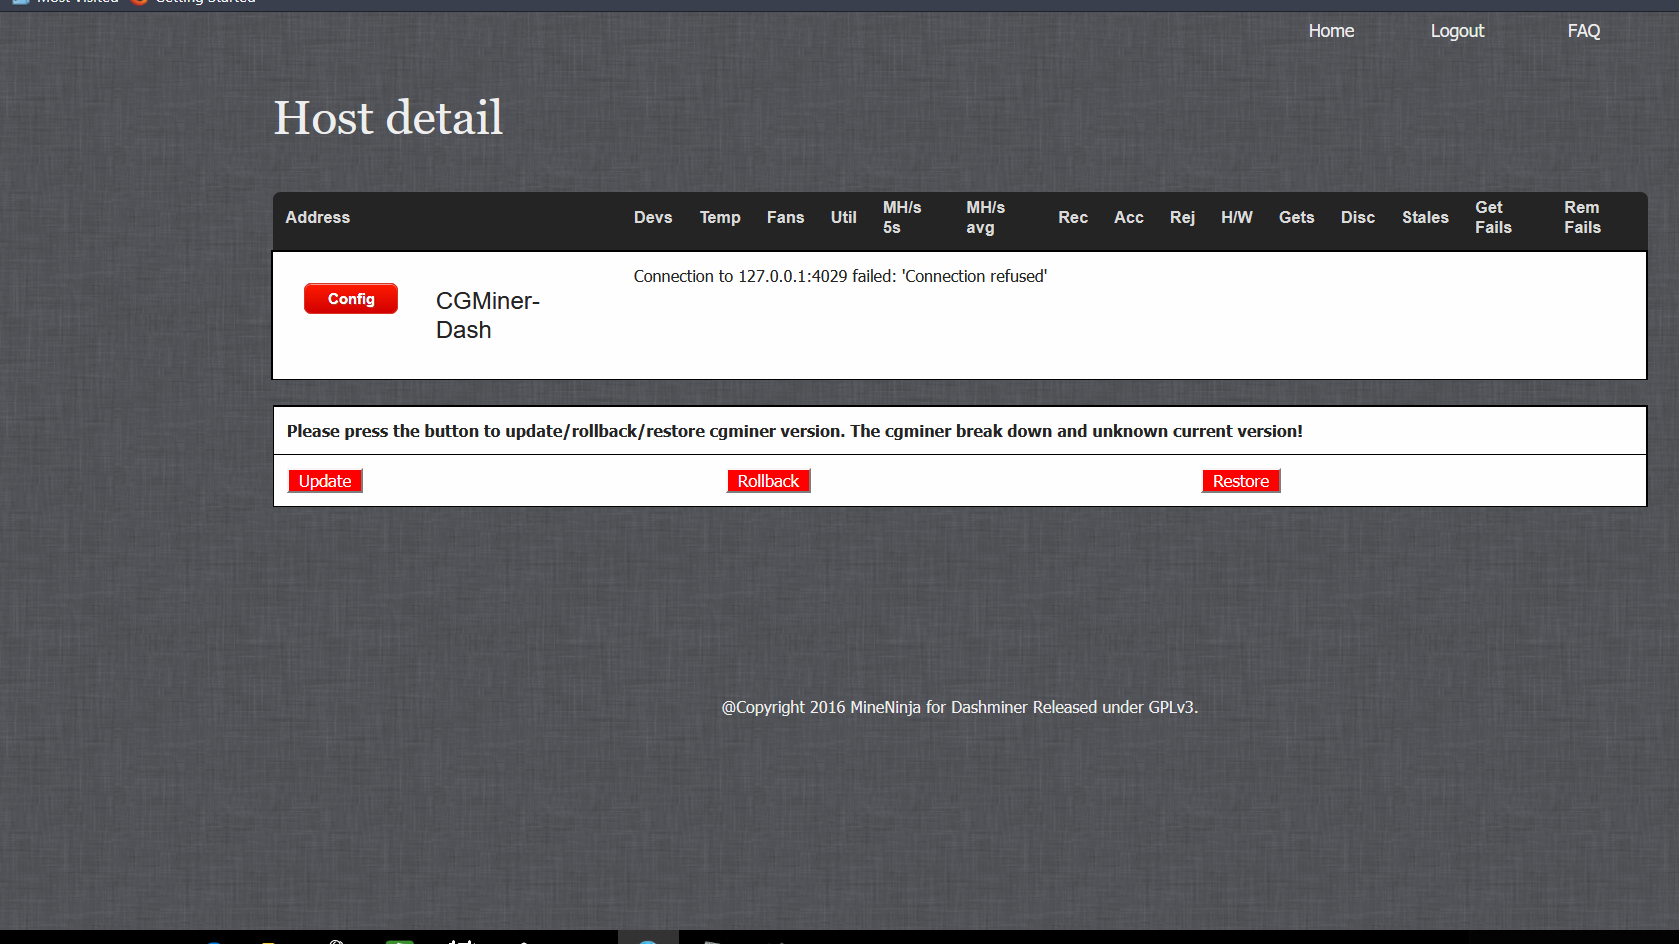Click the 'Connection refused' error message
The image size is (1679, 944).
(840, 276)
